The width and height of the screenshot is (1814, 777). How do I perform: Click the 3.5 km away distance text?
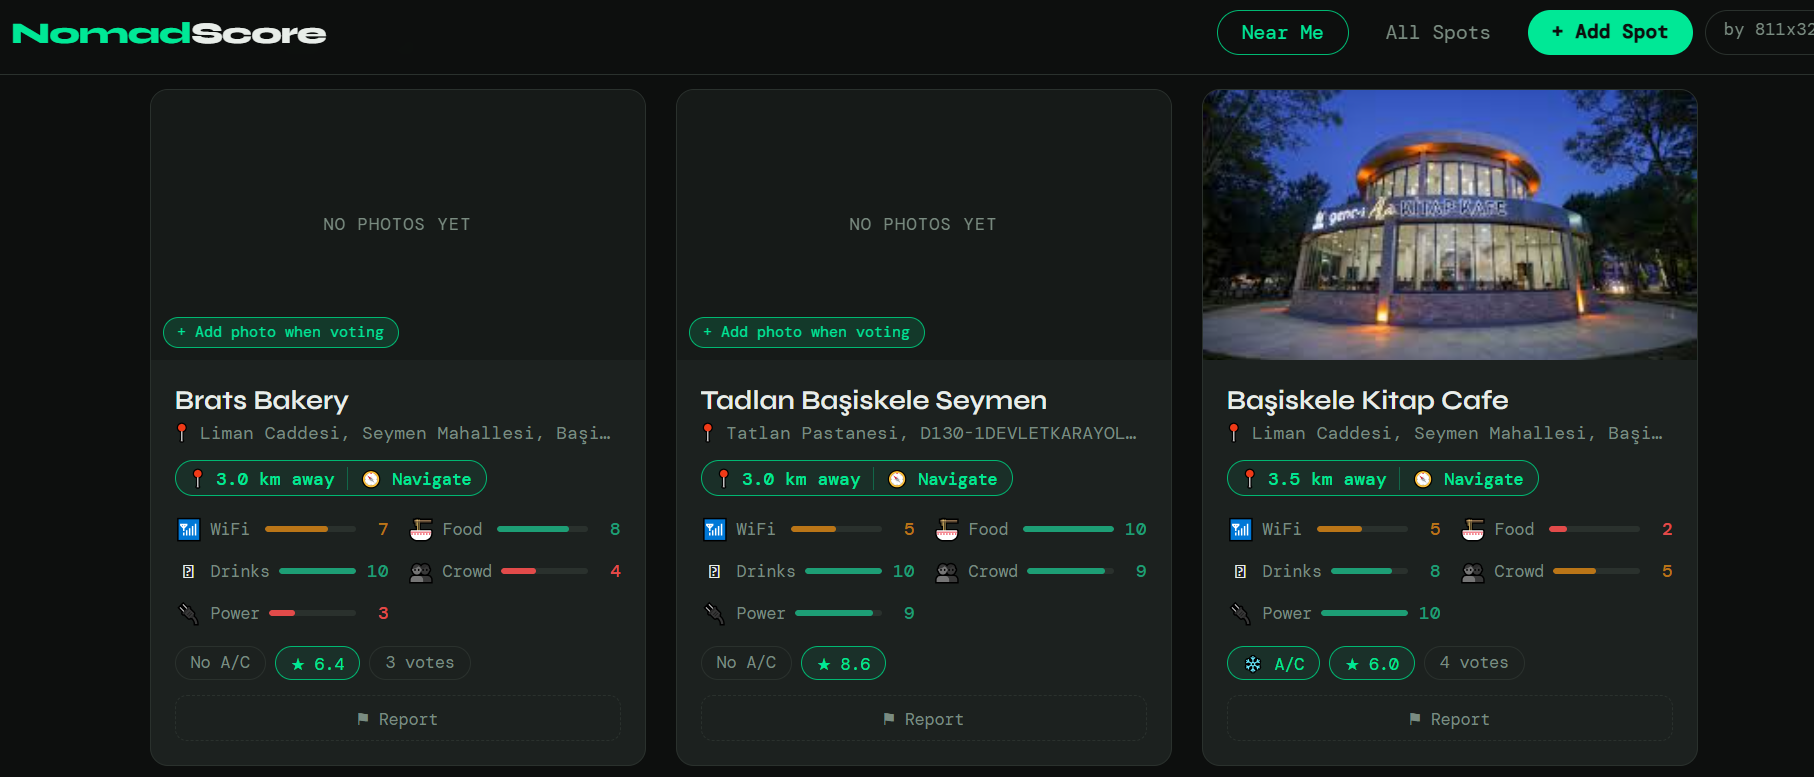1327,479
